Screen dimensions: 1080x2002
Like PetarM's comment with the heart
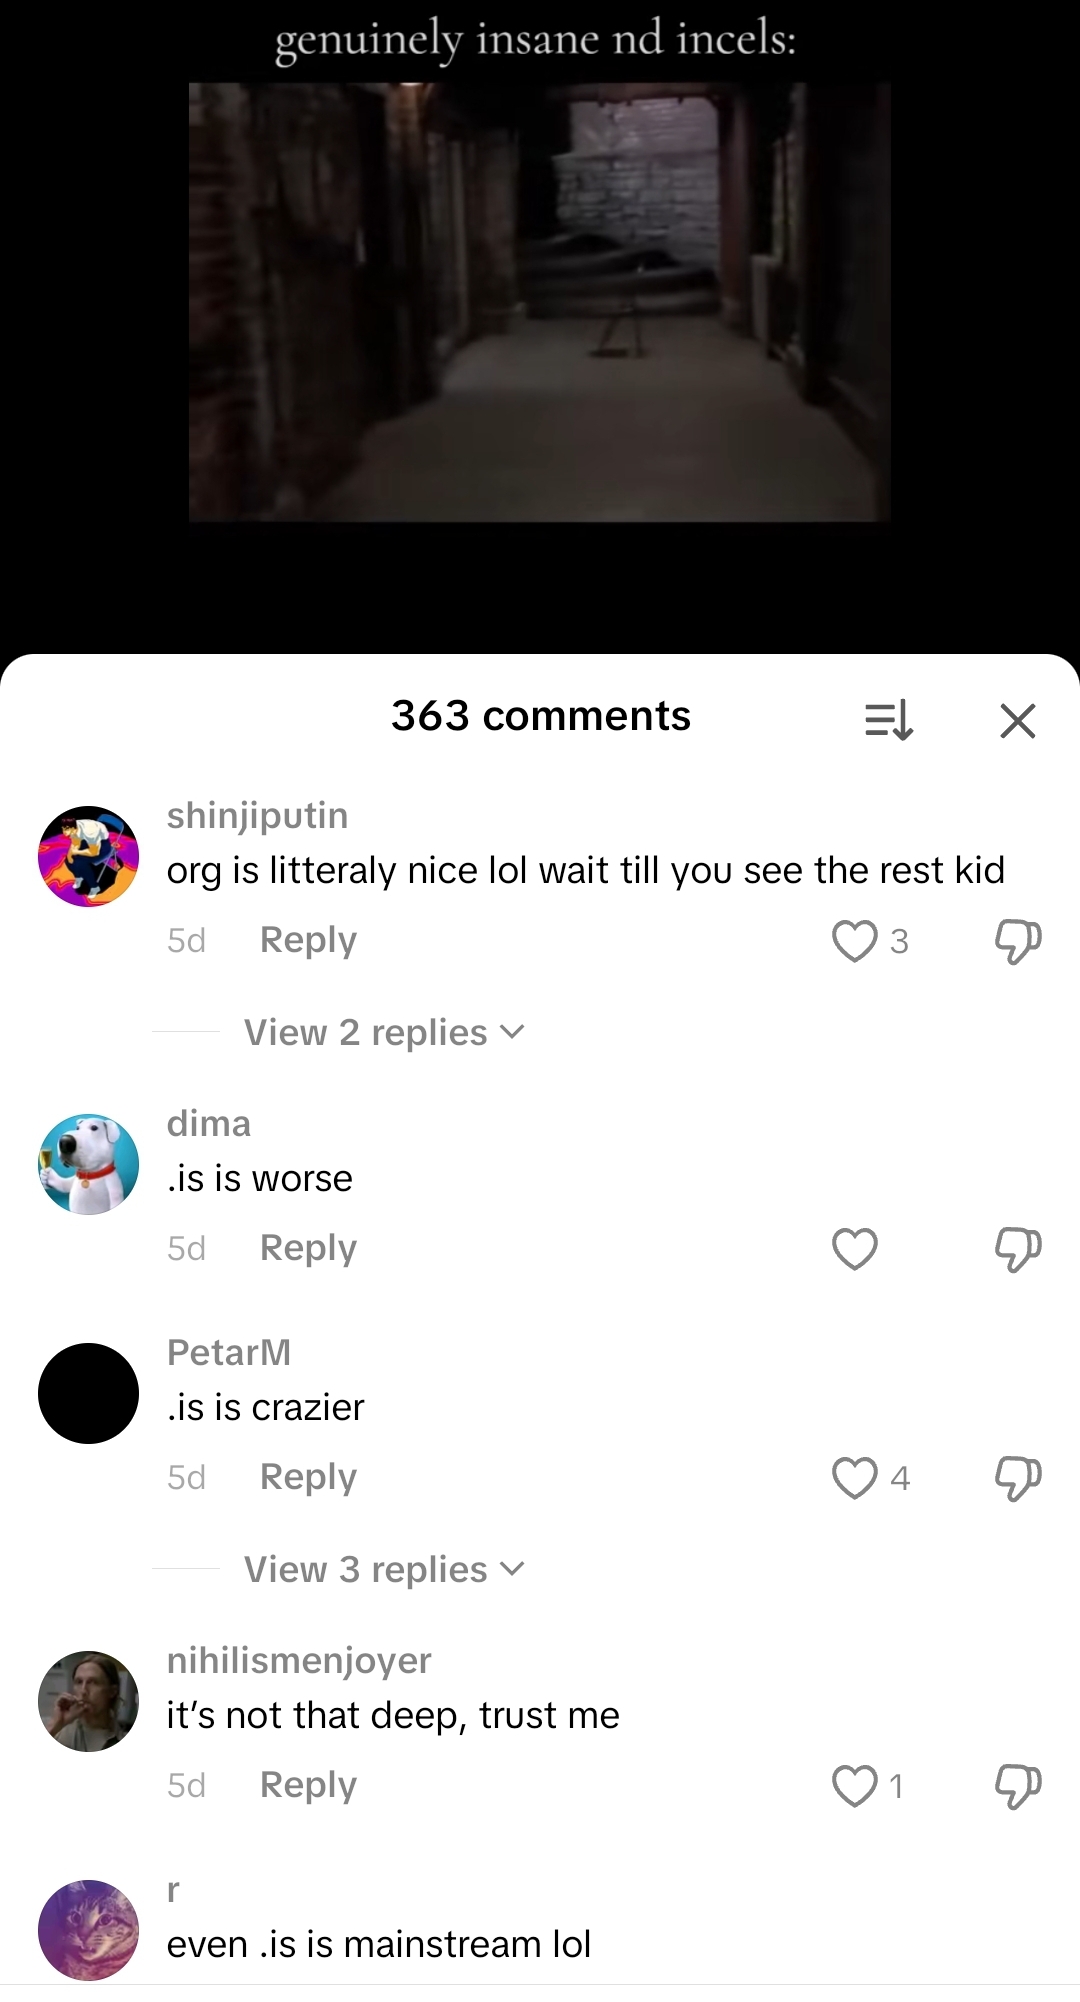(x=855, y=1478)
